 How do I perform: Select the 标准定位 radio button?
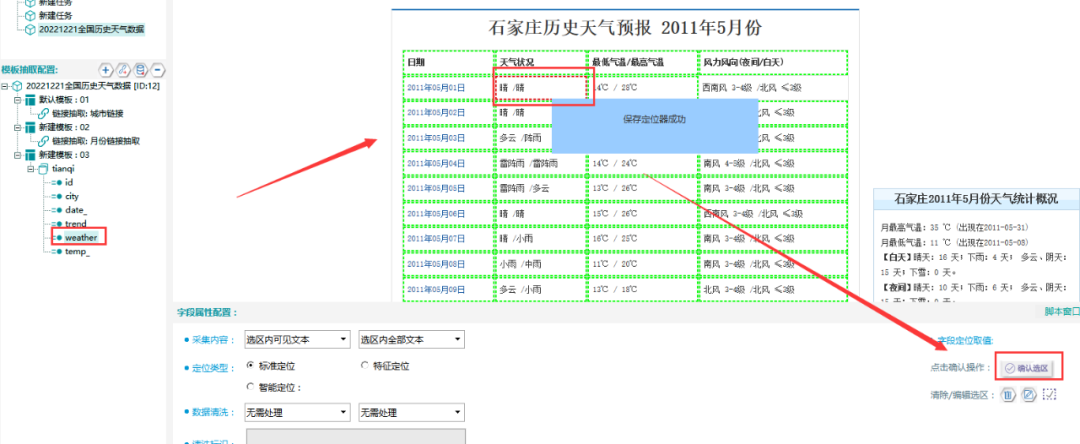coord(251,366)
